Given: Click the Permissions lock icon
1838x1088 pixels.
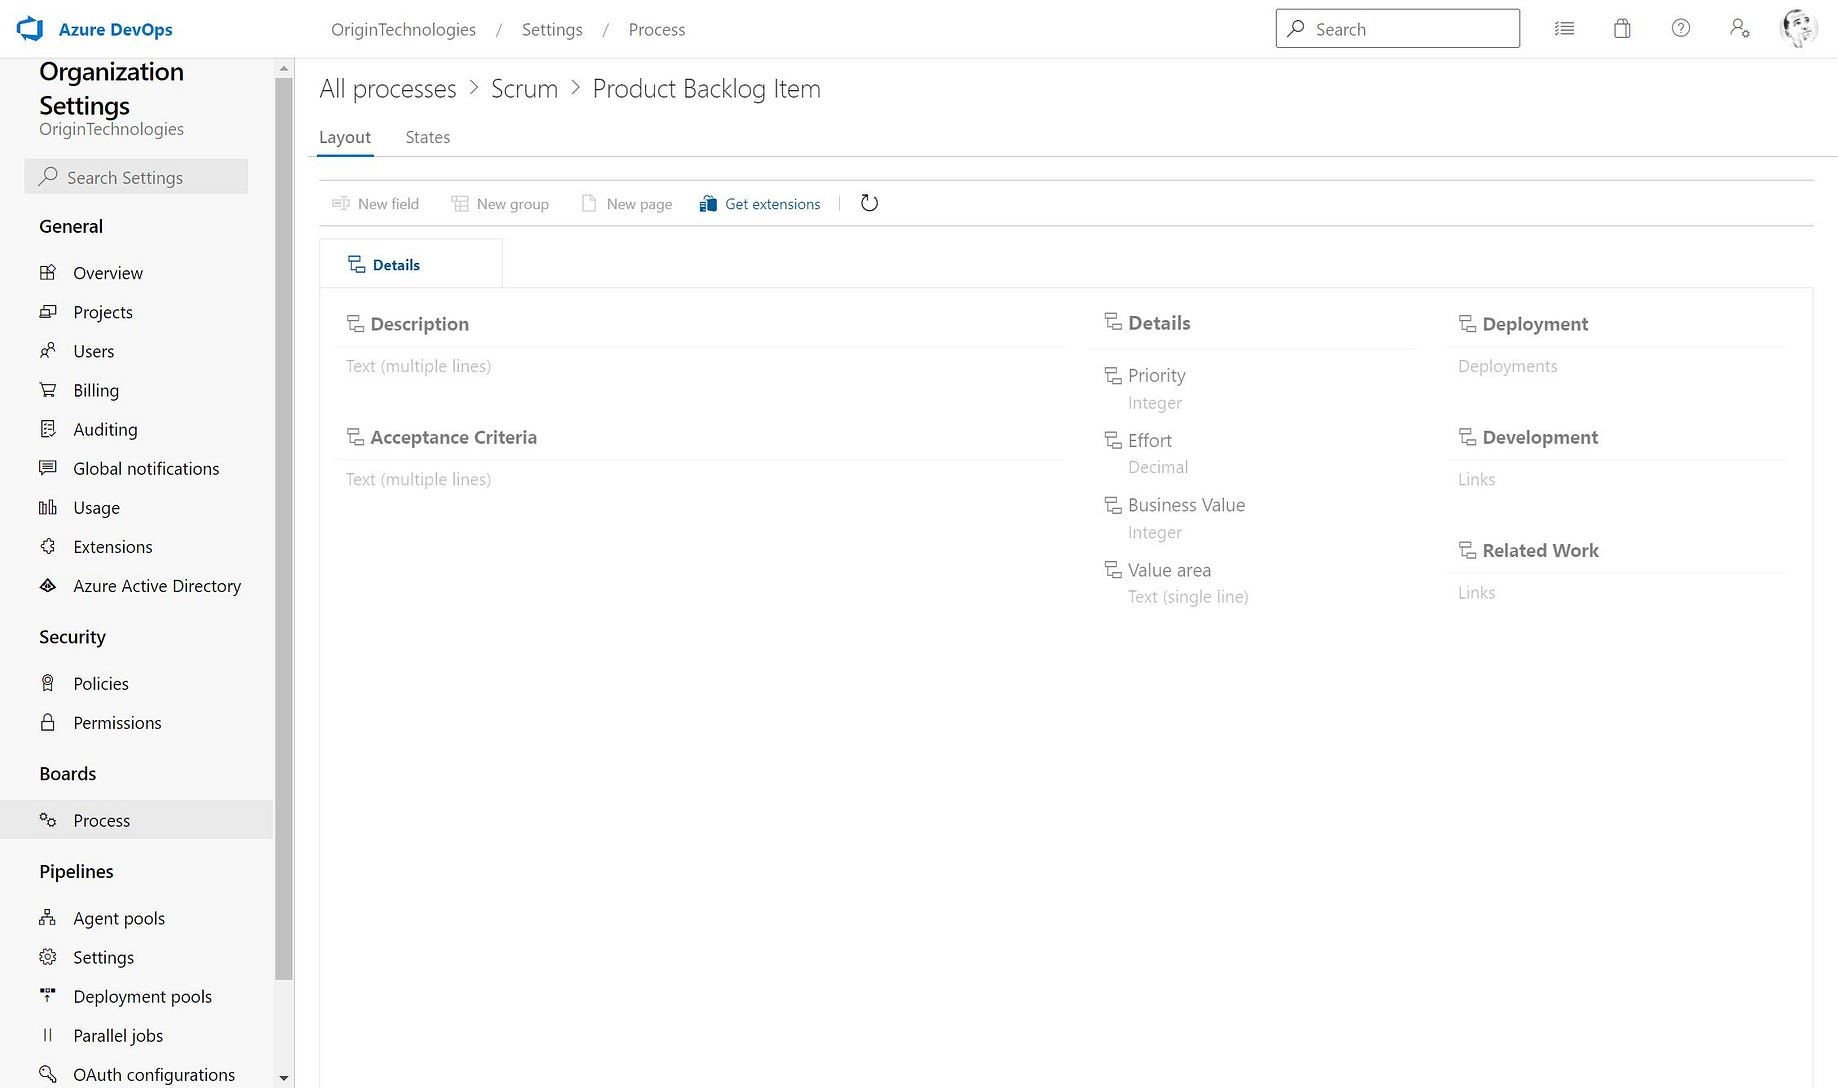Looking at the screenshot, I should (x=47, y=722).
